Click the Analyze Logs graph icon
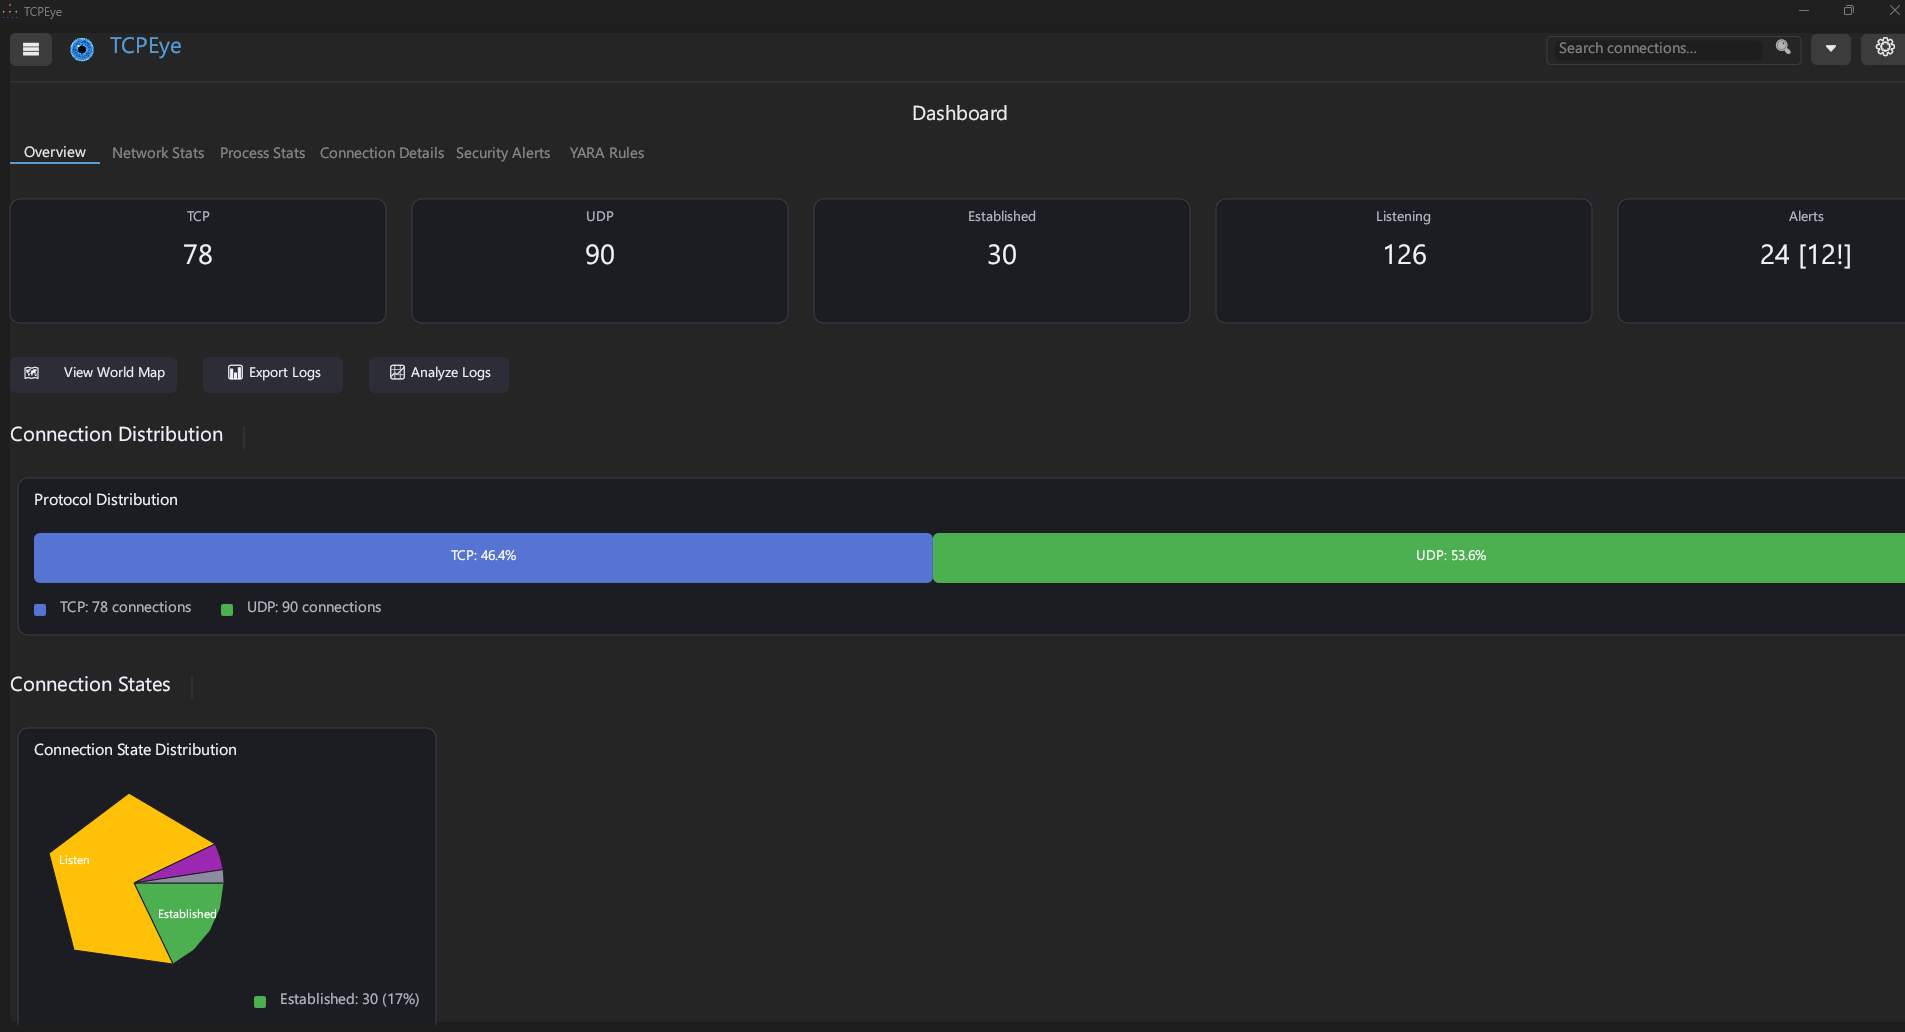Image resolution: width=1905 pixels, height=1032 pixels. (397, 373)
